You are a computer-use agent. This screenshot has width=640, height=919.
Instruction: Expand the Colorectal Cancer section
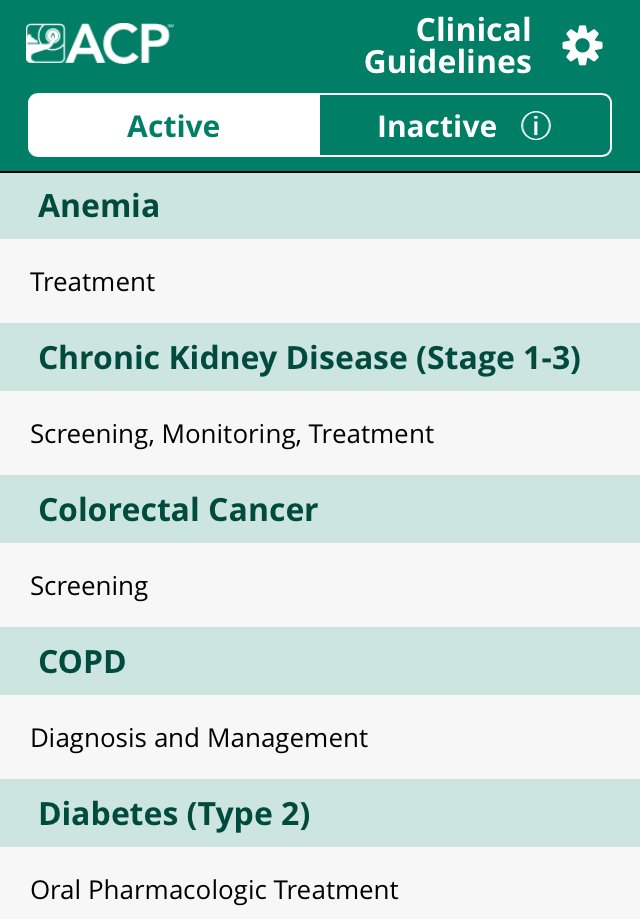pos(177,509)
